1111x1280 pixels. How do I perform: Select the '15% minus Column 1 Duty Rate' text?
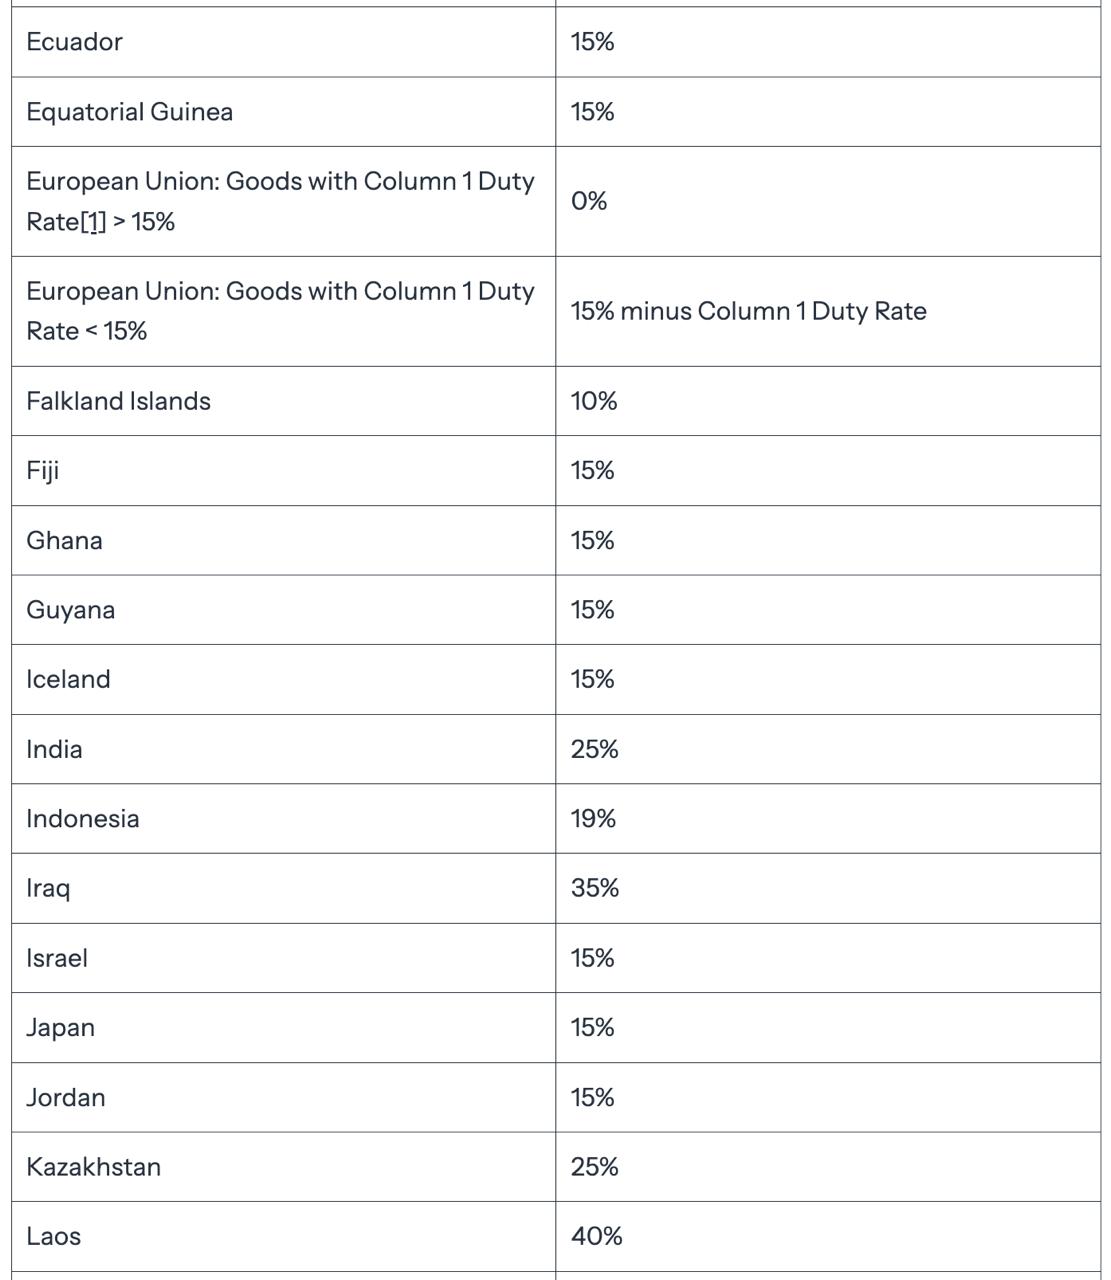coord(748,311)
